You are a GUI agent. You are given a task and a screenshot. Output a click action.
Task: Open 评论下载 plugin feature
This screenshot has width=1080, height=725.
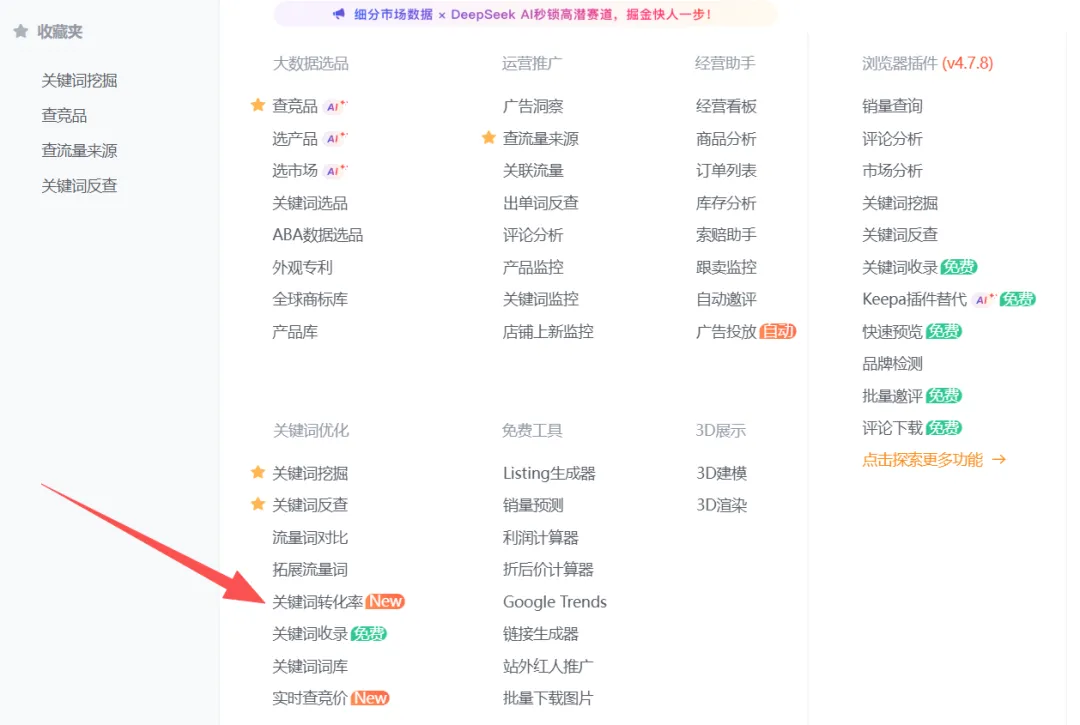tap(892, 428)
